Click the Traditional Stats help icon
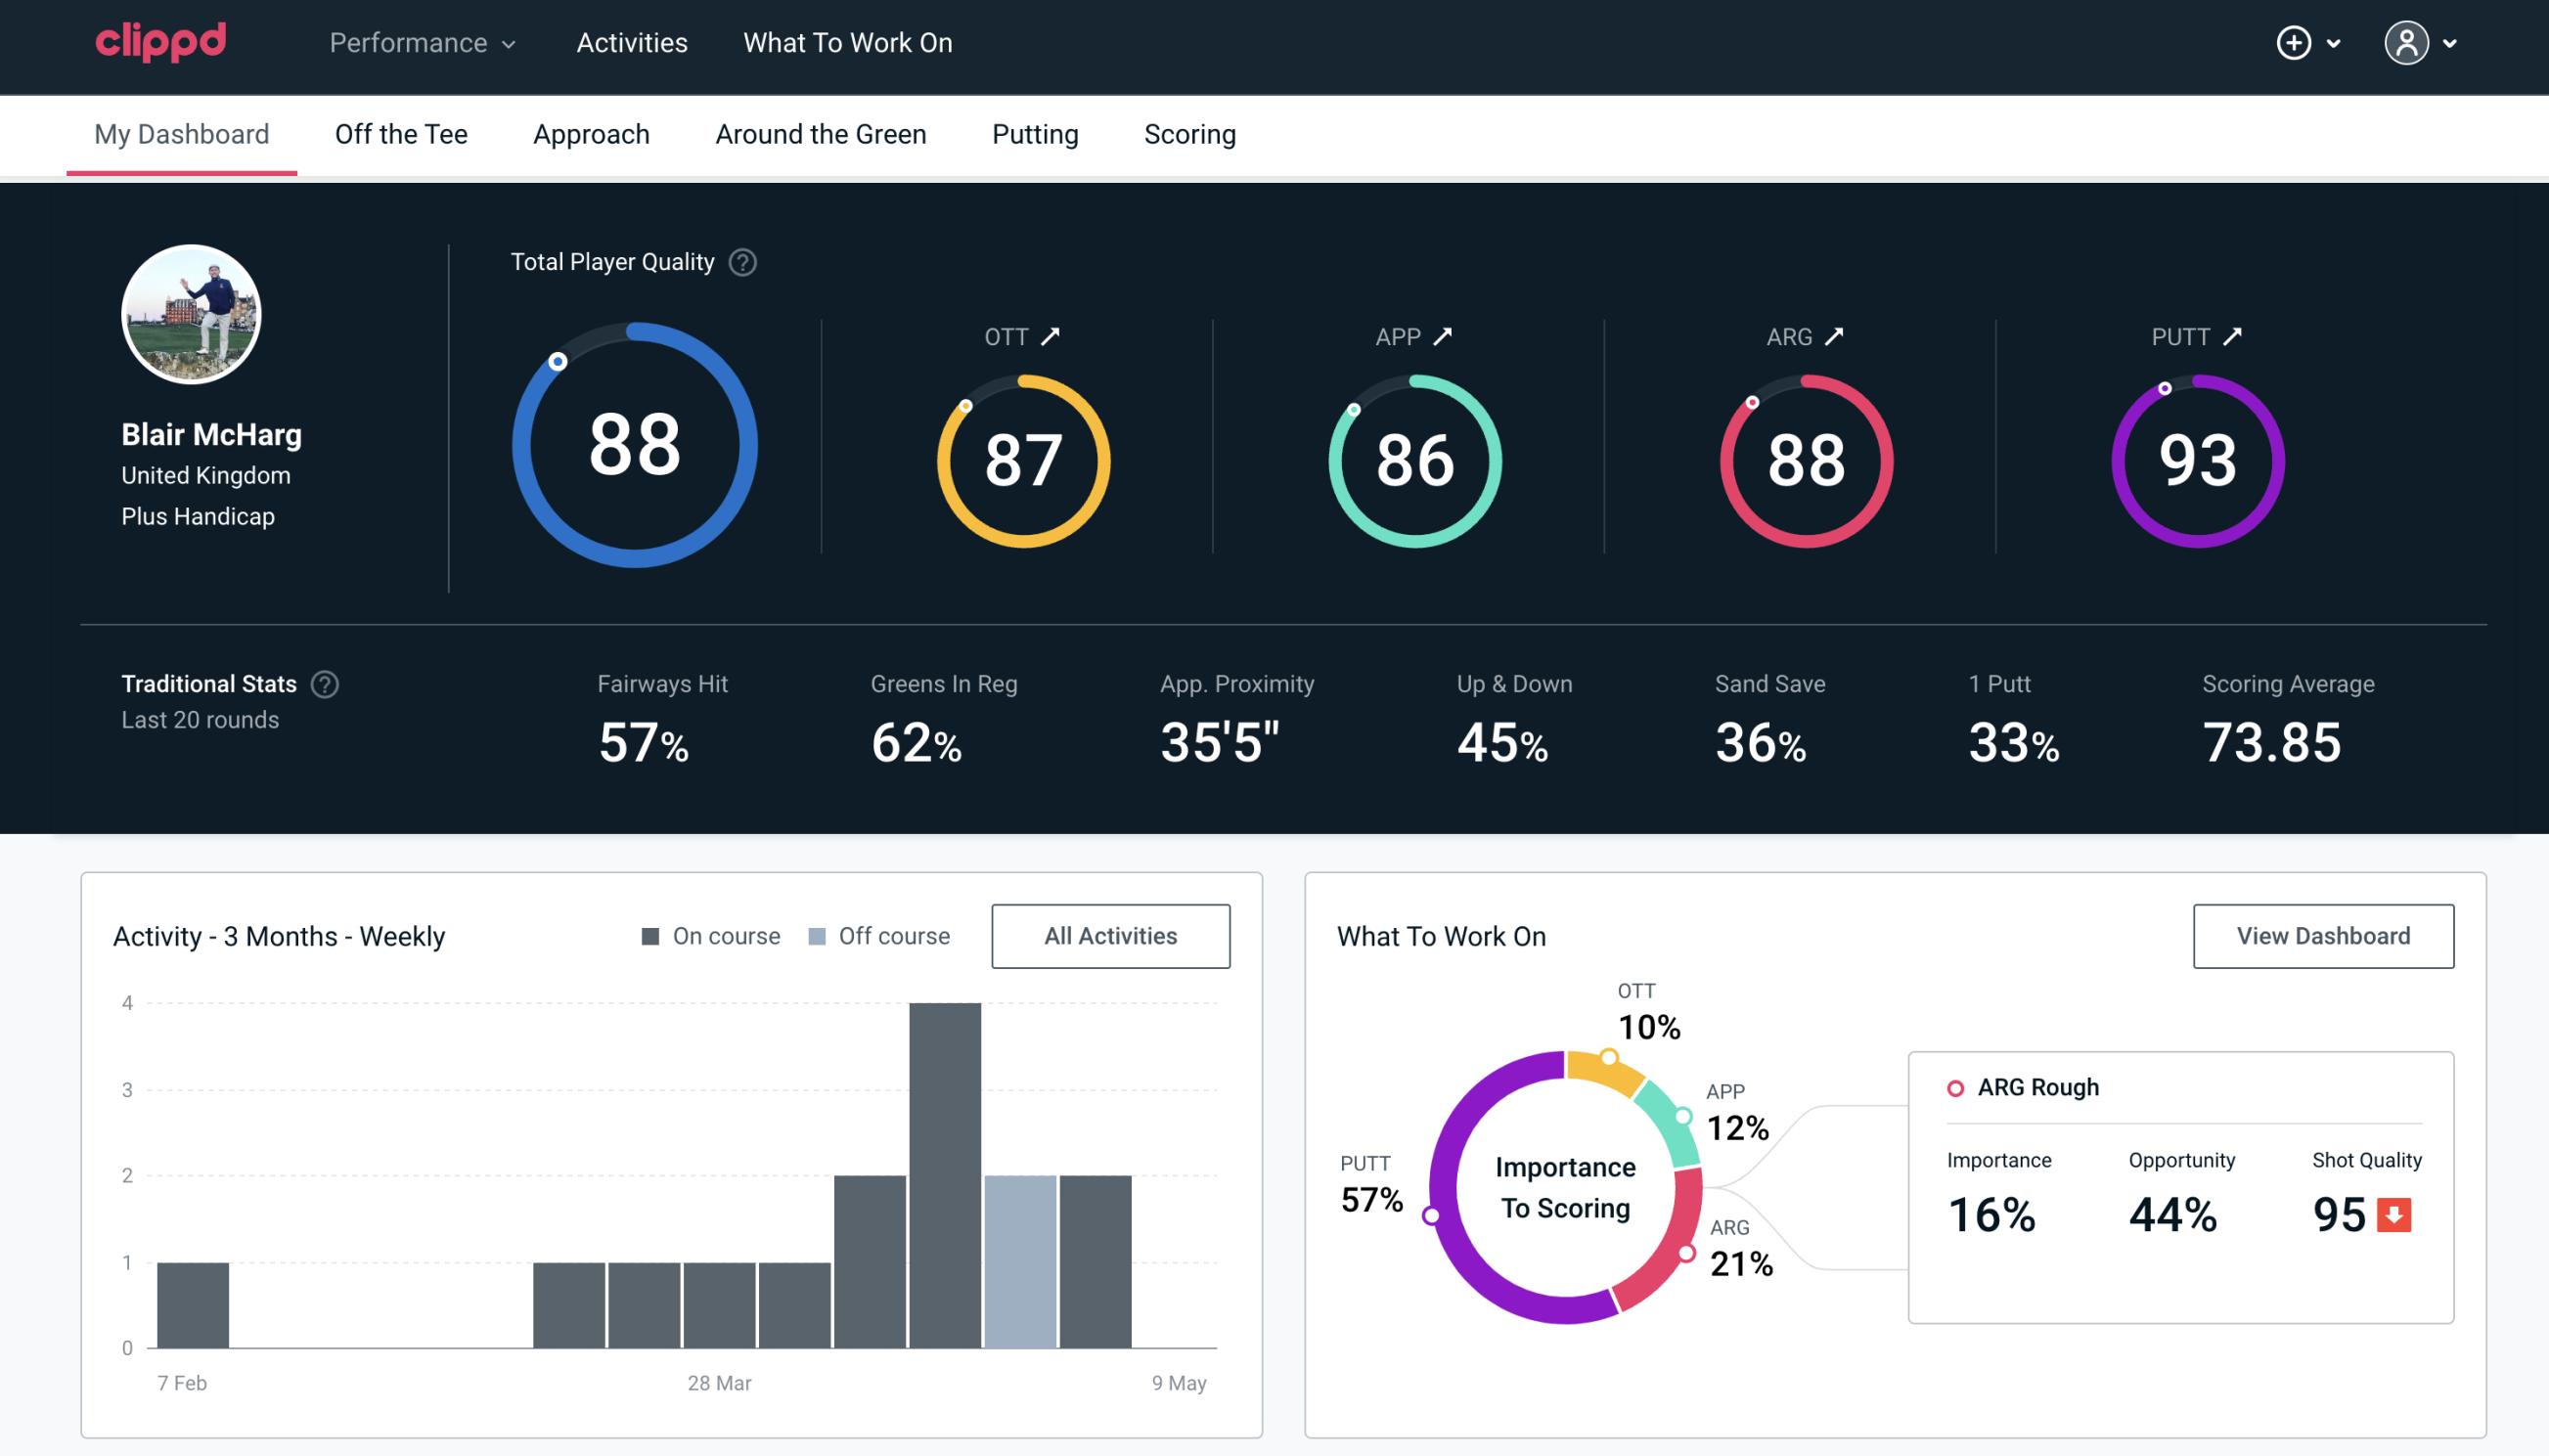Screen dimensions: 2549x1456 [x=324, y=684]
